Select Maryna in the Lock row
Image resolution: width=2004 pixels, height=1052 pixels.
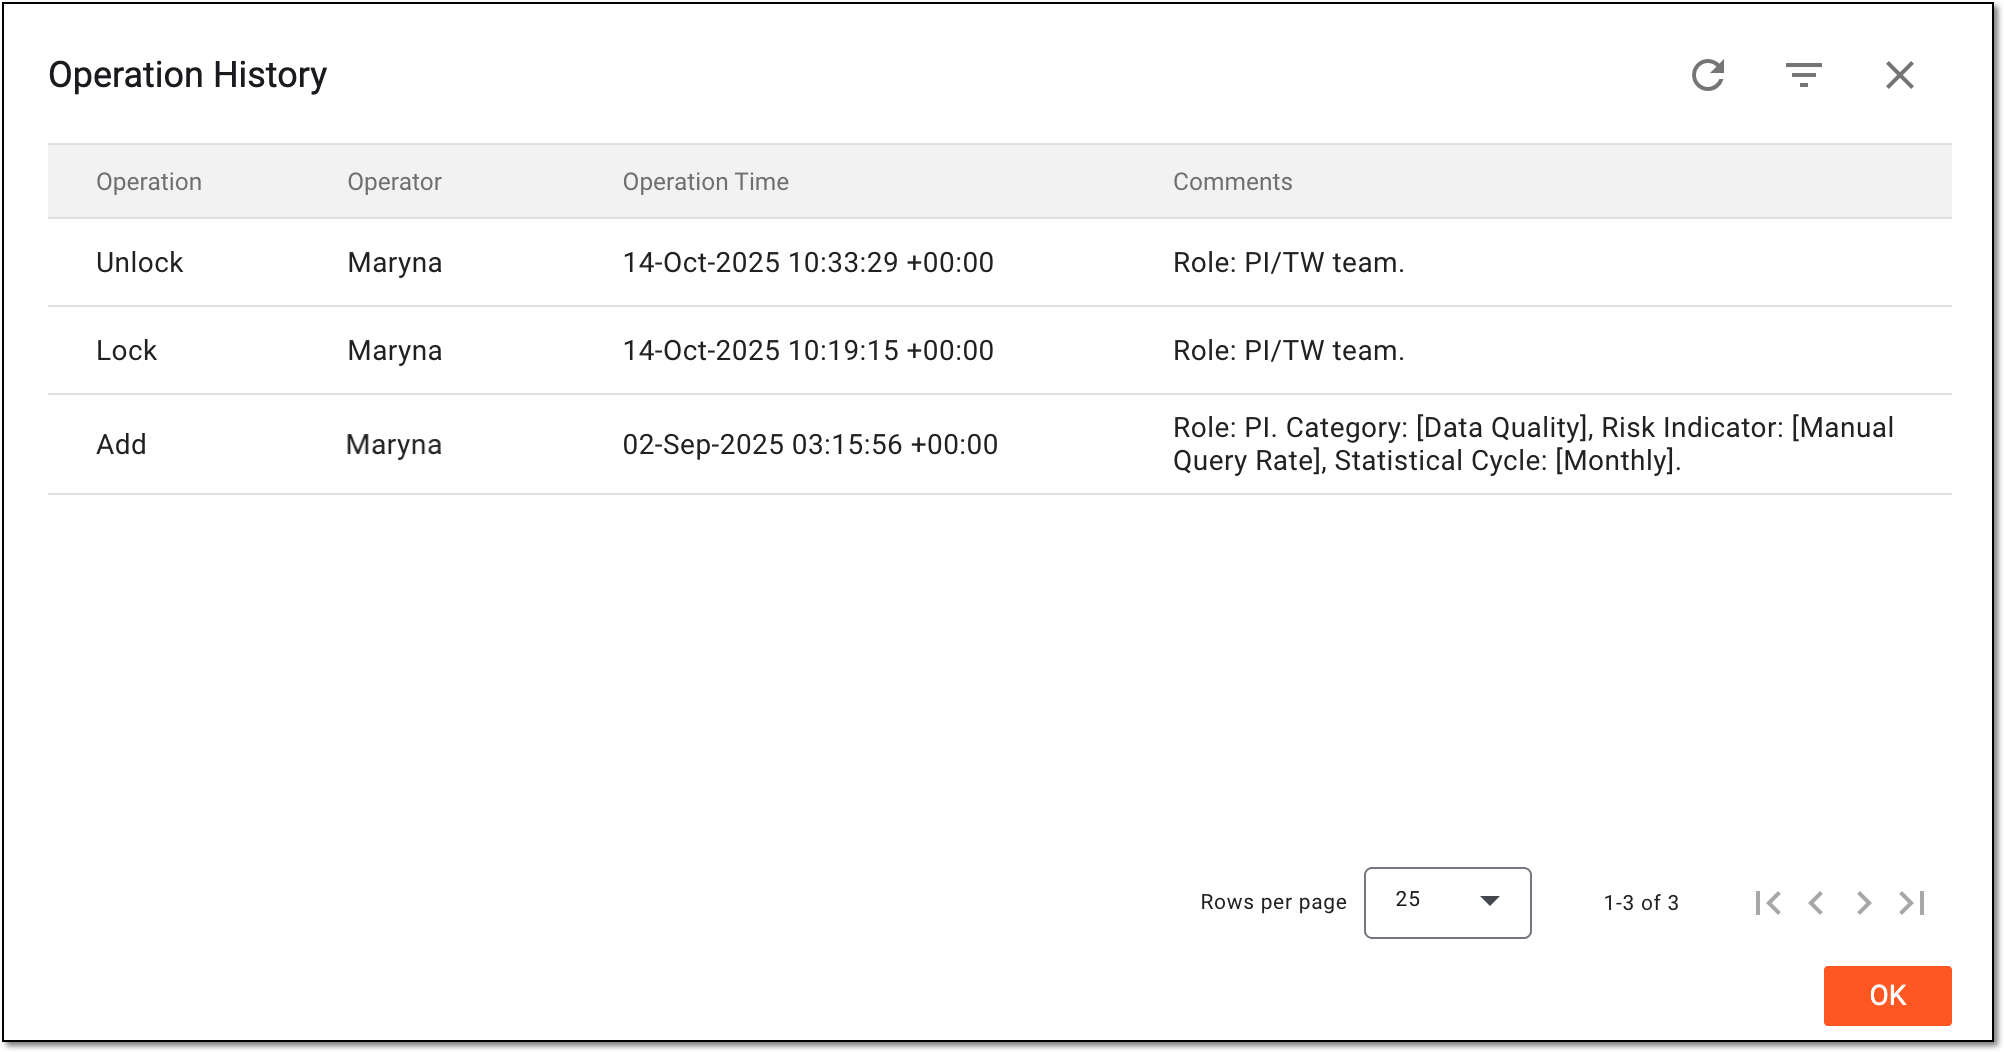pos(394,351)
